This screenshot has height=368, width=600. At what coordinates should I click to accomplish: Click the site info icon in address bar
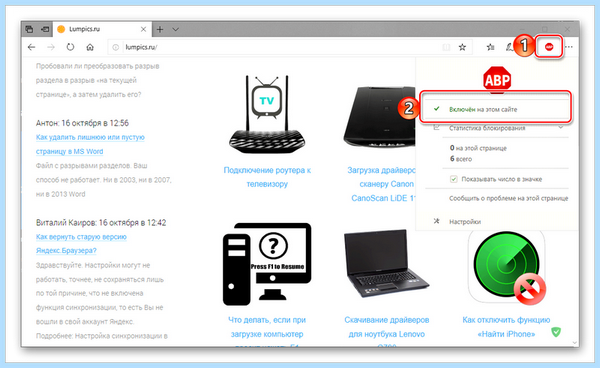[x=115, y=47]
